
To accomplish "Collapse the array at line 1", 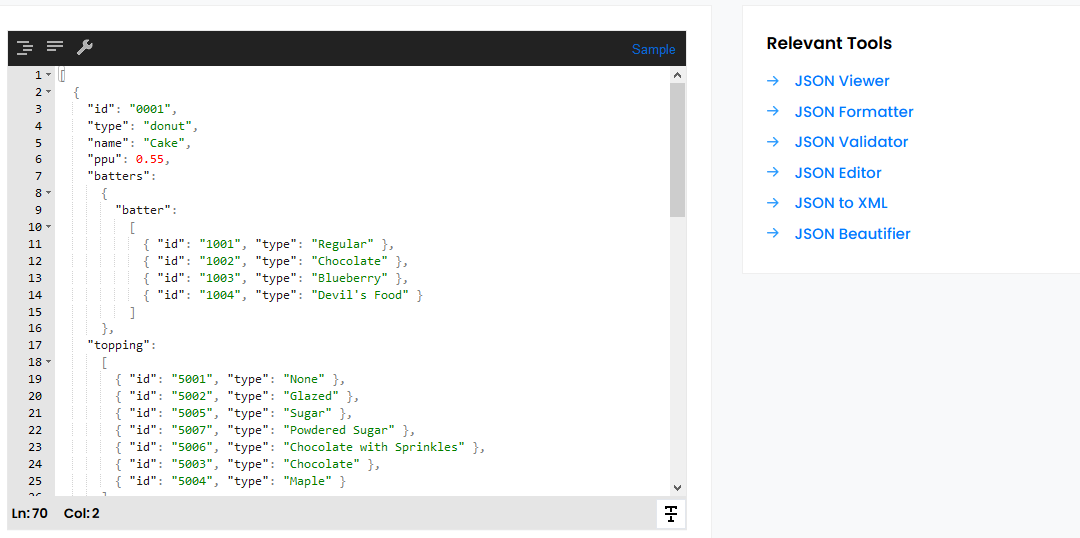I will point(49,75).
